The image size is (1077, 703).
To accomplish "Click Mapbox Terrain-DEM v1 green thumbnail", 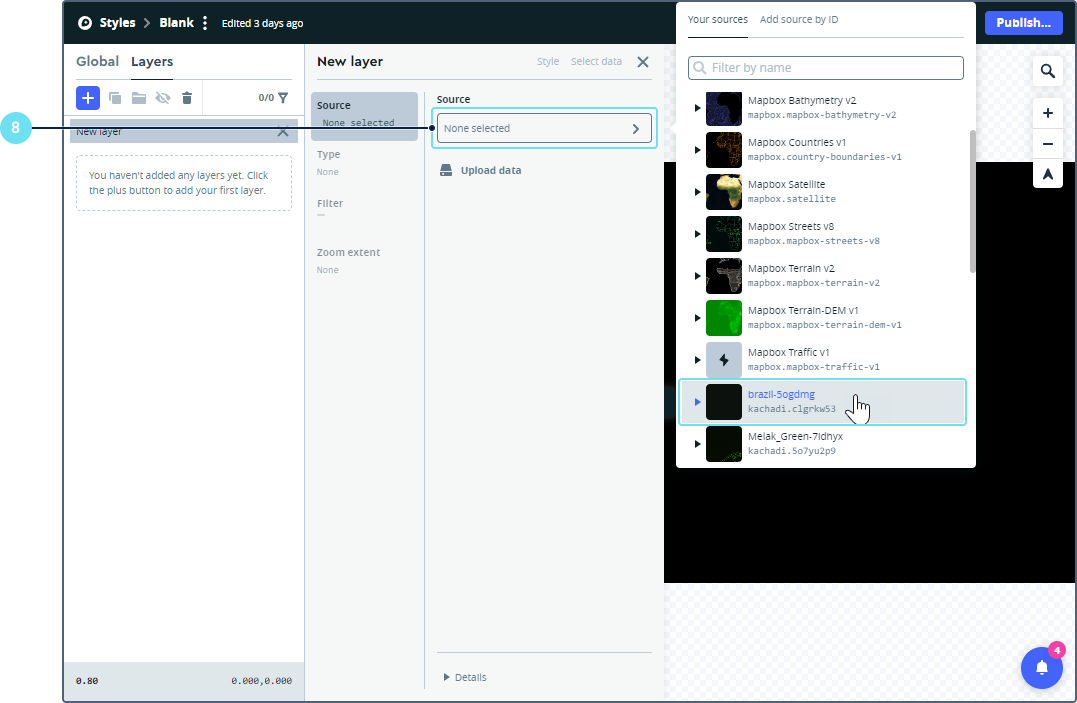I will (724, 317).
